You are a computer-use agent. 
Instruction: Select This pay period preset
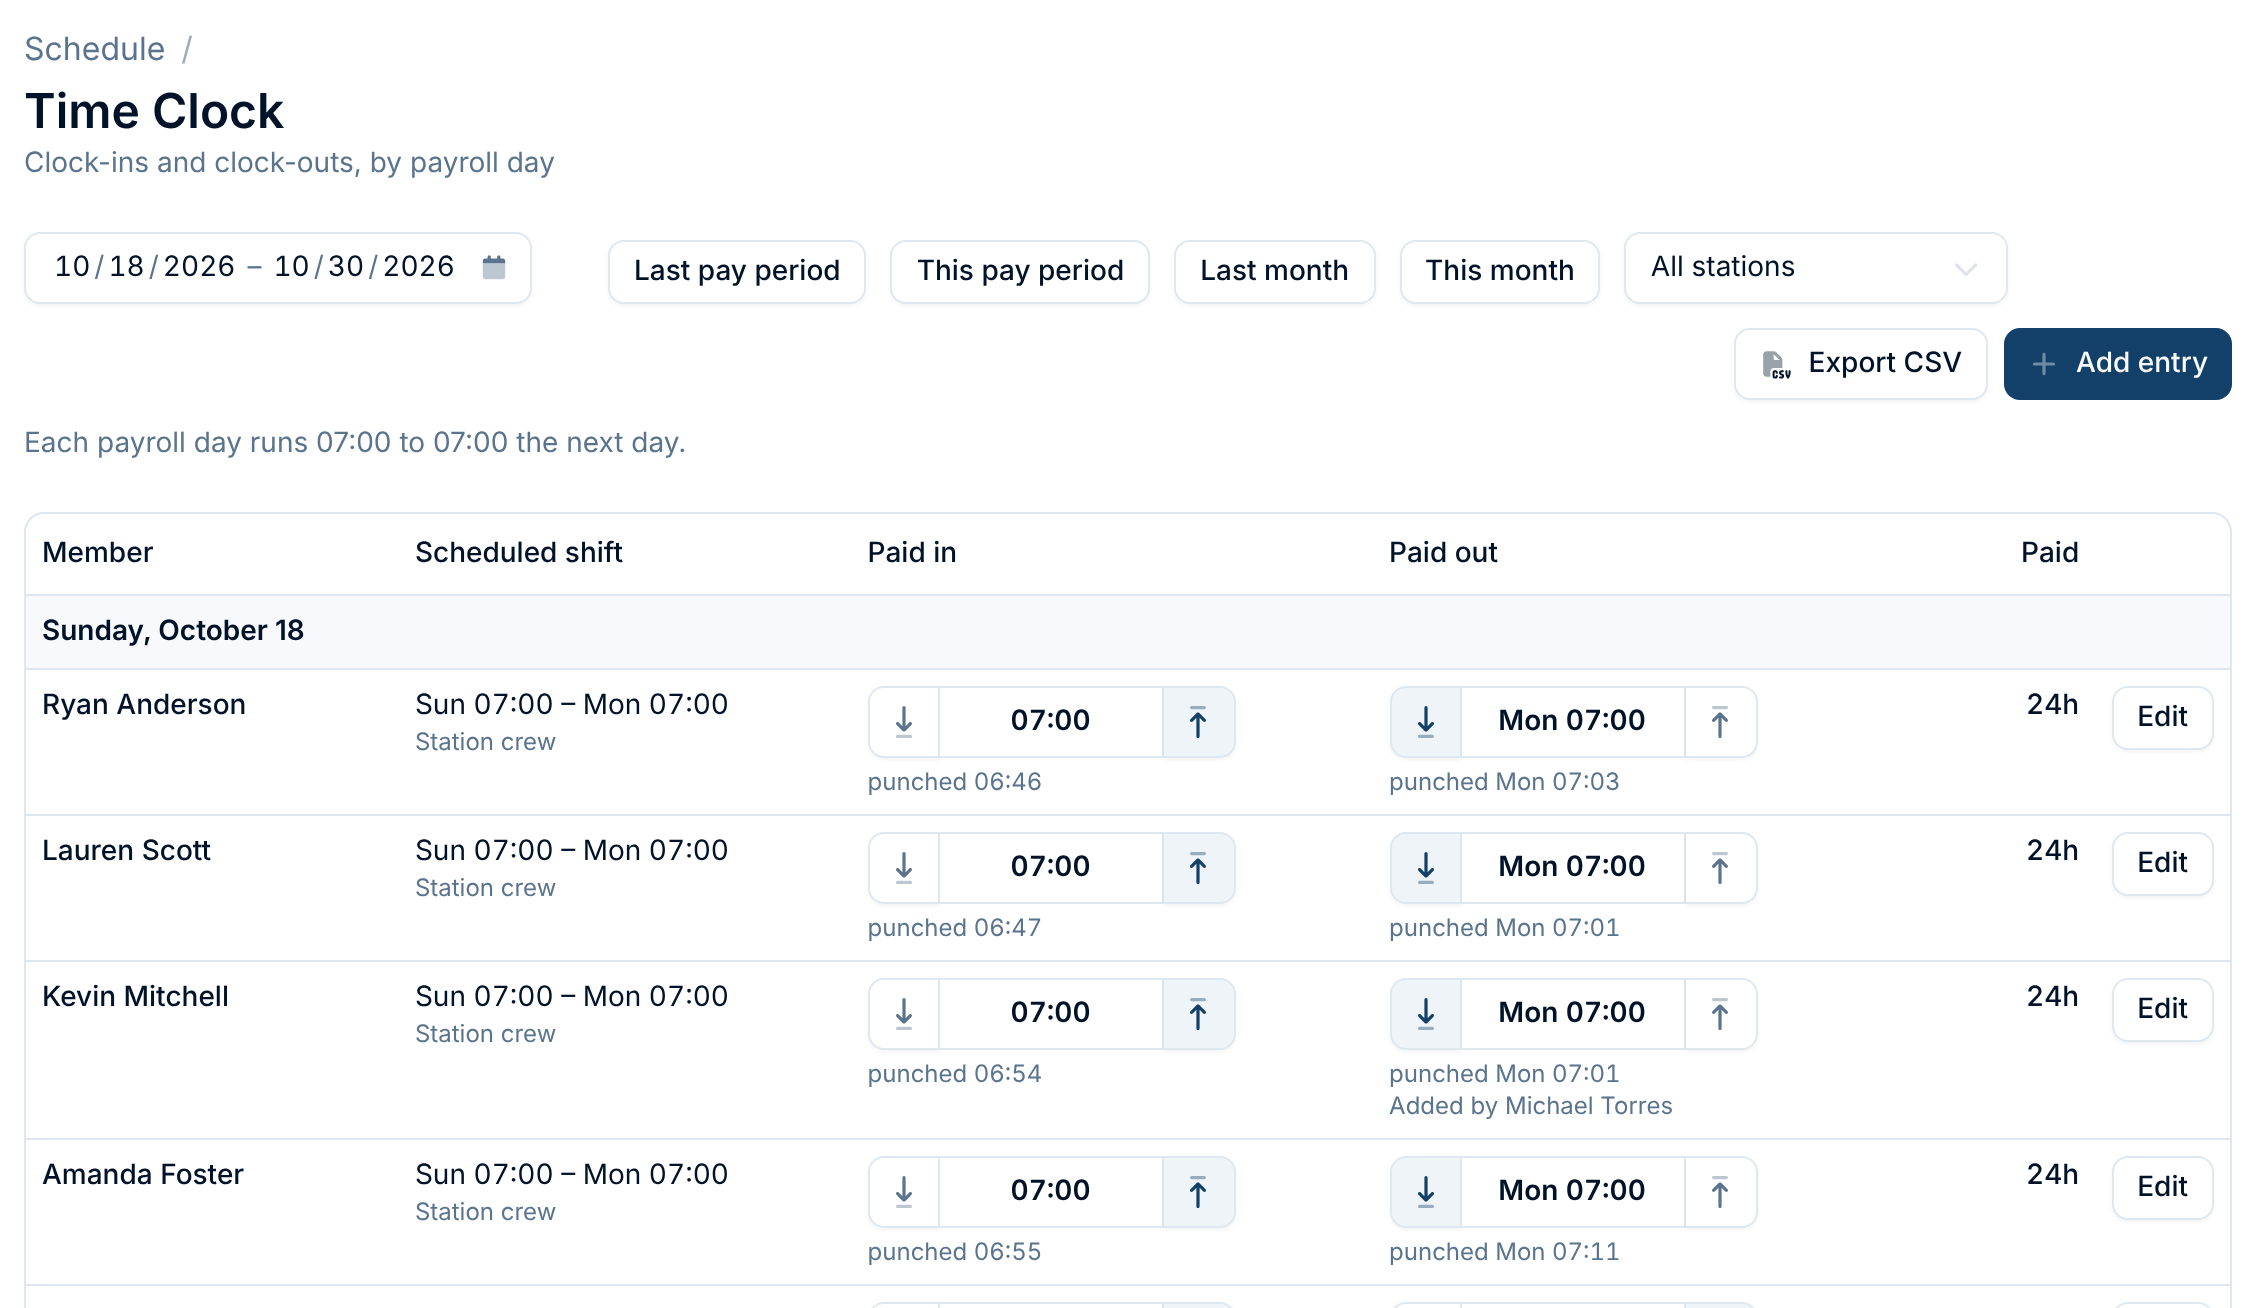coord(1020,271)
